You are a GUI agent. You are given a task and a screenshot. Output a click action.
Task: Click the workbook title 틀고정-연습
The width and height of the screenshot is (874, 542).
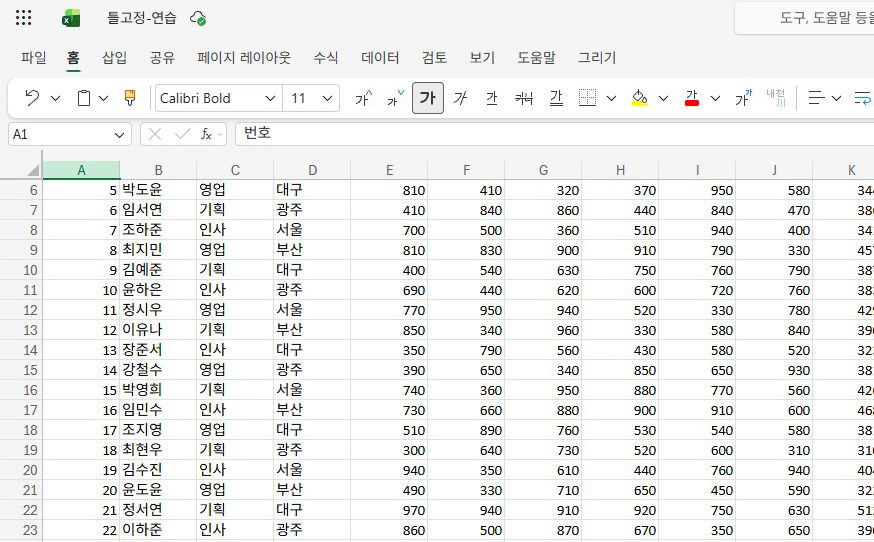[x=142, y=18]
